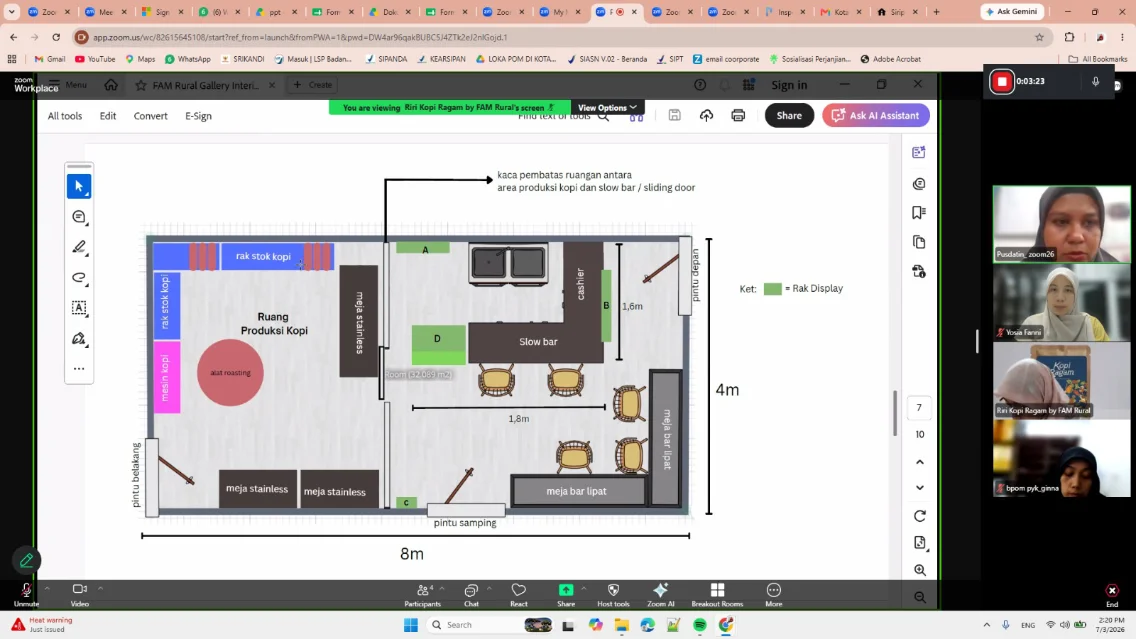Screen dimensions: 1136x639
Task: Select the arrow selection tool in Acrobat
Action: tap(79, 186)
